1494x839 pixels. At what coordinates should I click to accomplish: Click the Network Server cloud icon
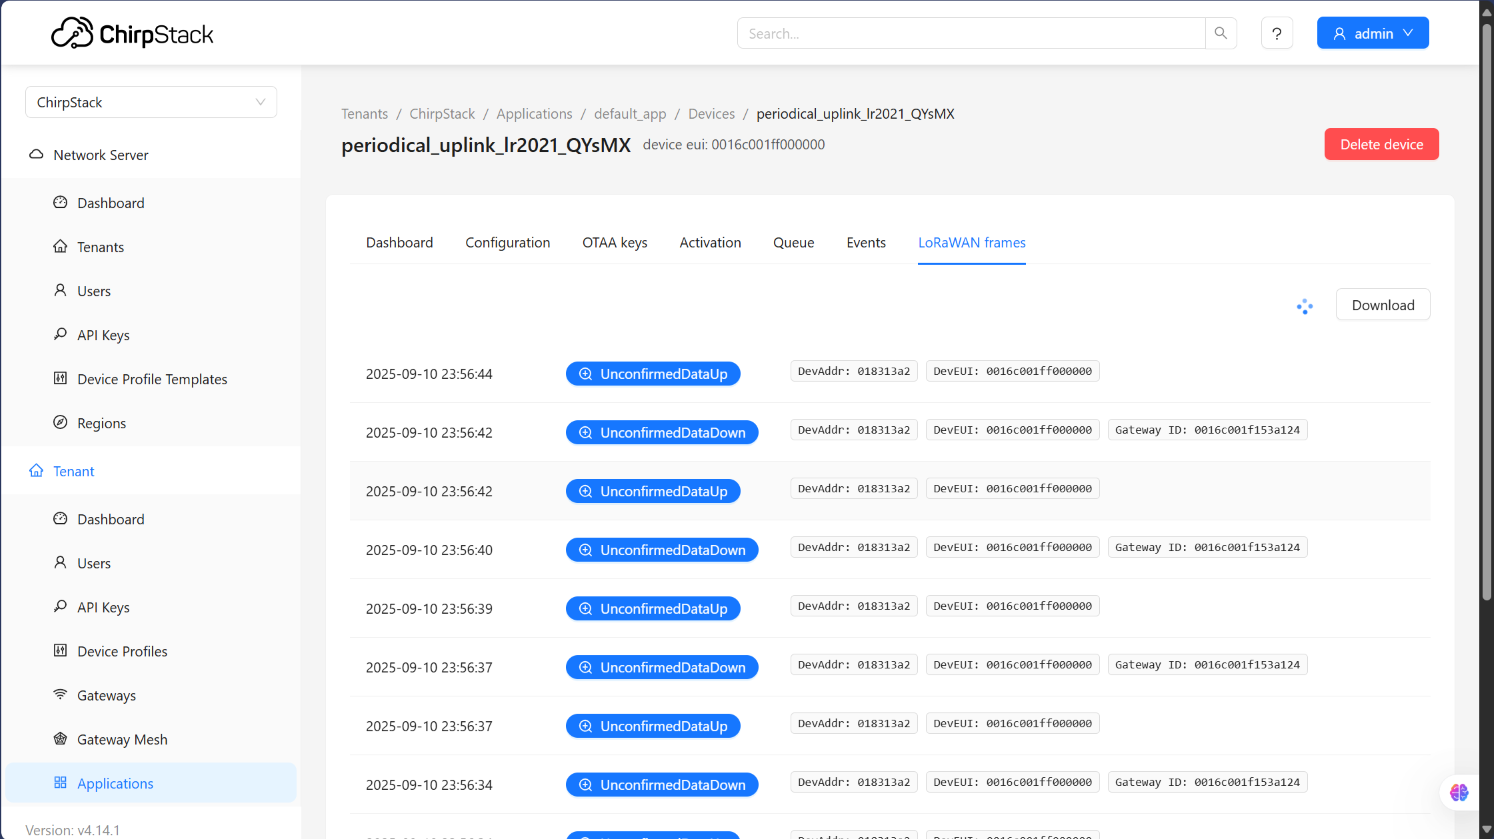click(x=36, y=155)
